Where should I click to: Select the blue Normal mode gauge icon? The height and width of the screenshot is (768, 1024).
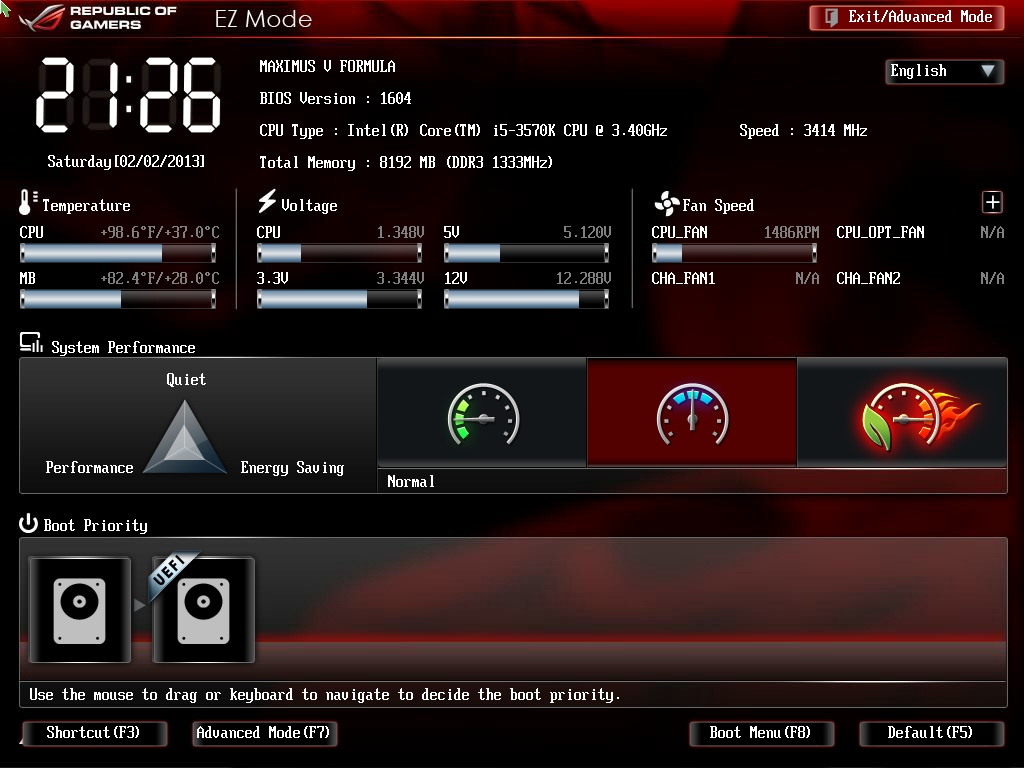pos(692,413)
